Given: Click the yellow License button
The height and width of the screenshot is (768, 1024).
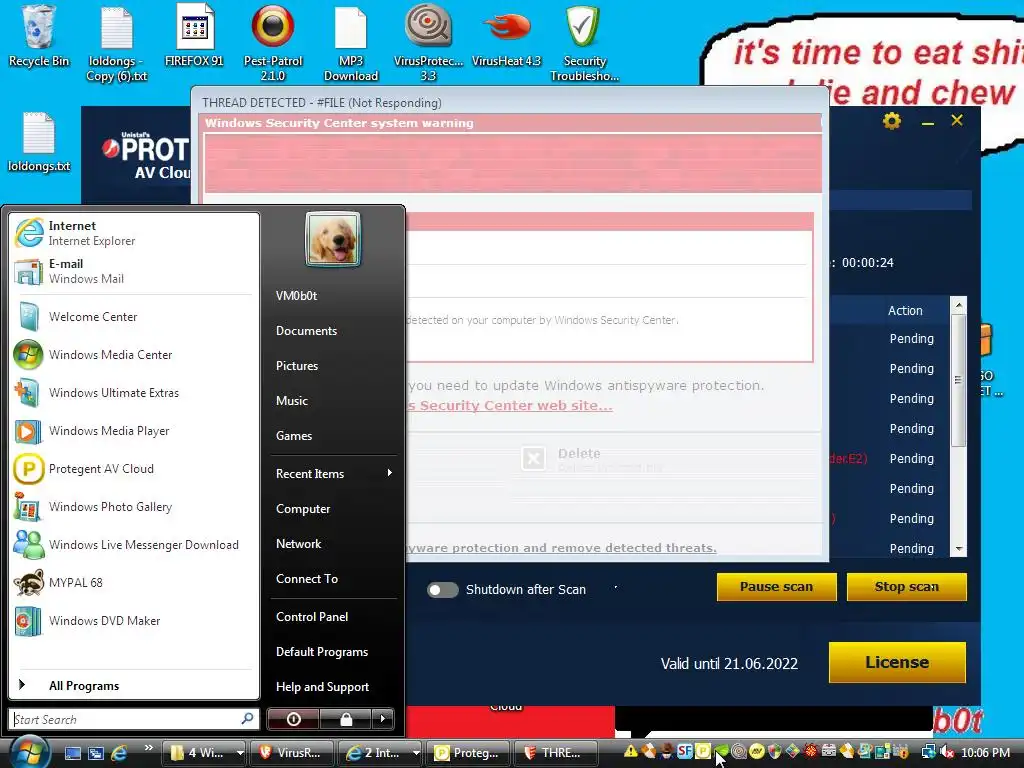Looking at the screenshot, I should tap(897, 662).
